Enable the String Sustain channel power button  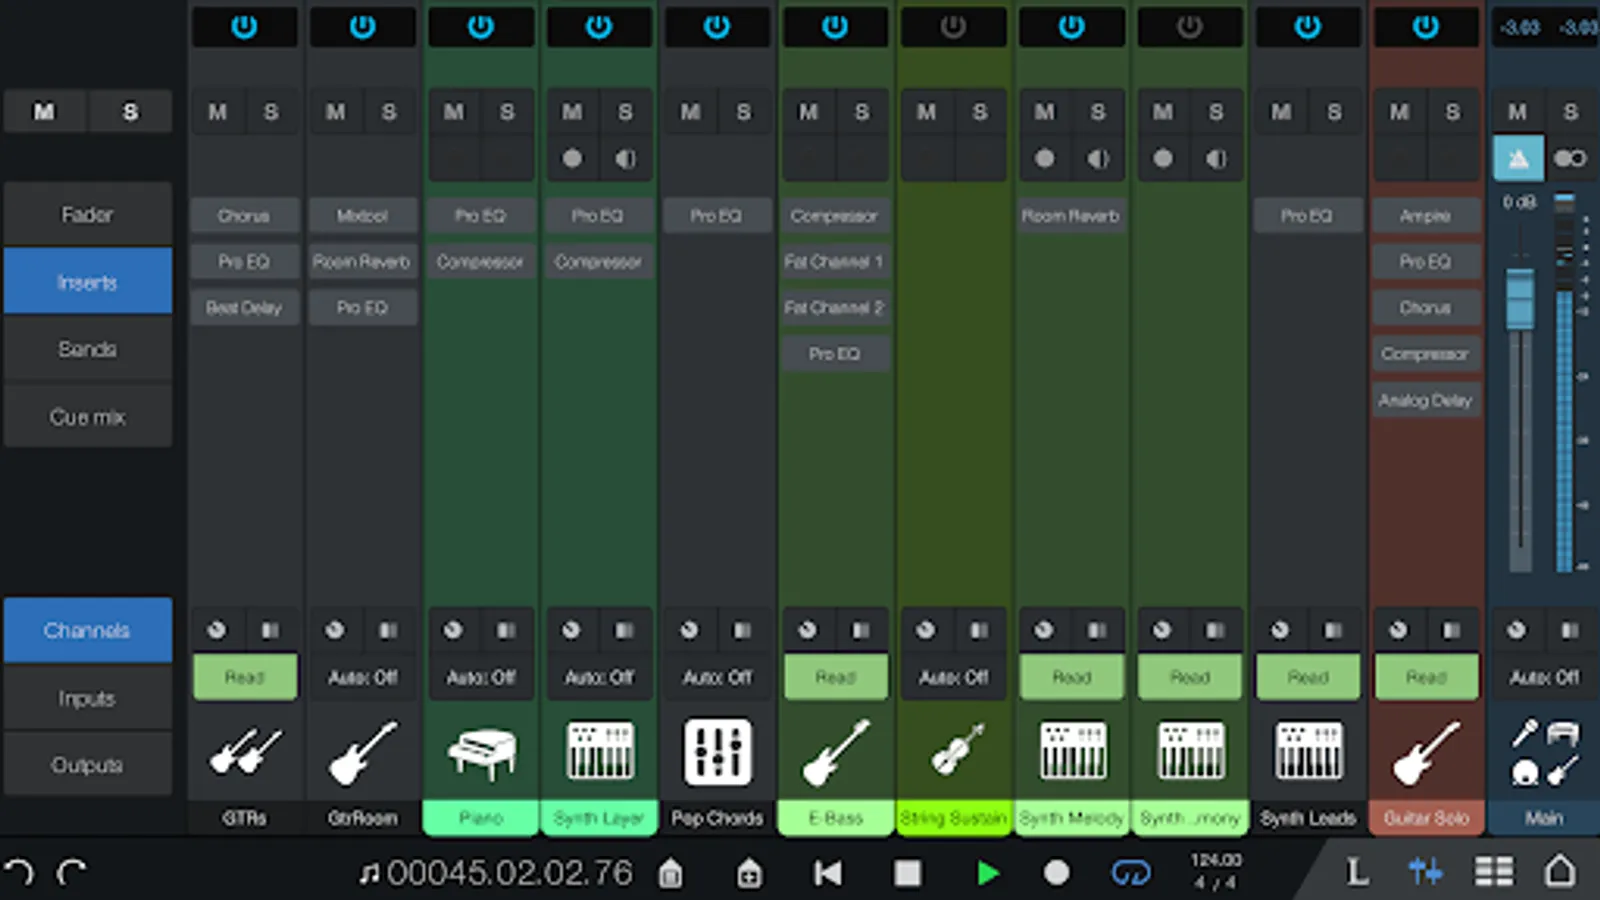pyautogui.click(x=954, y=27)
